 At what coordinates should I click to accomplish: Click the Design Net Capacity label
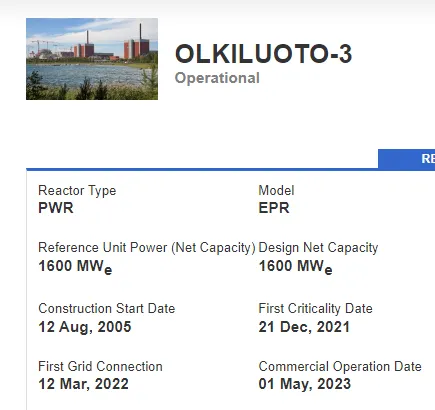(318, 248)
